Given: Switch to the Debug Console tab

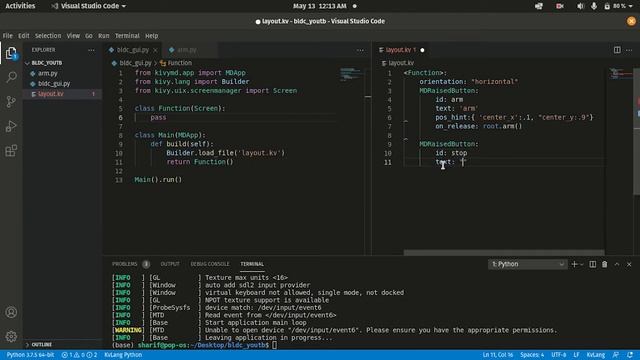Looking at the screenshot, I should pyautogui.click(x=210, y=264).
